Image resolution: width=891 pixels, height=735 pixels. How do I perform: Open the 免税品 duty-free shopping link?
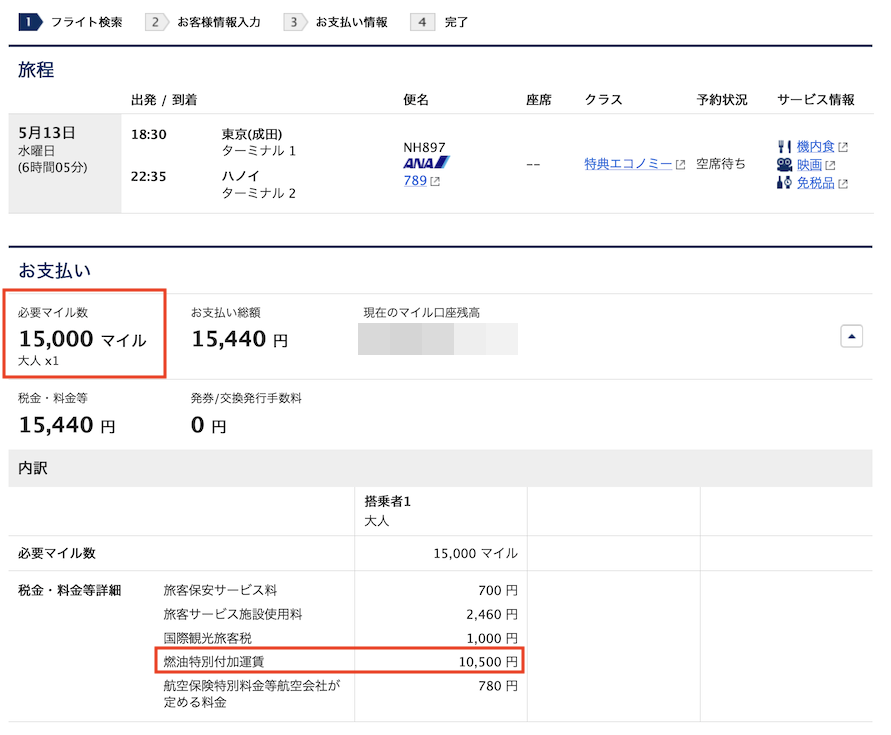pos(817,182)
